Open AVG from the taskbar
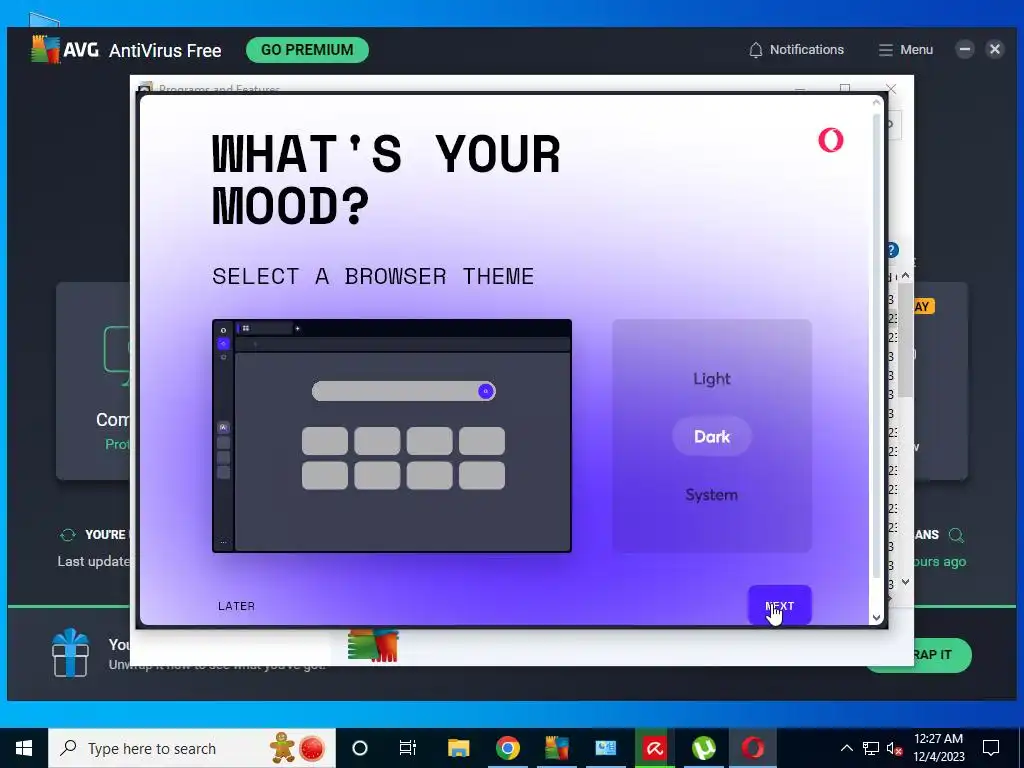Image resolution: width=1024 pixels, height=768 pixels. (556, 748)
